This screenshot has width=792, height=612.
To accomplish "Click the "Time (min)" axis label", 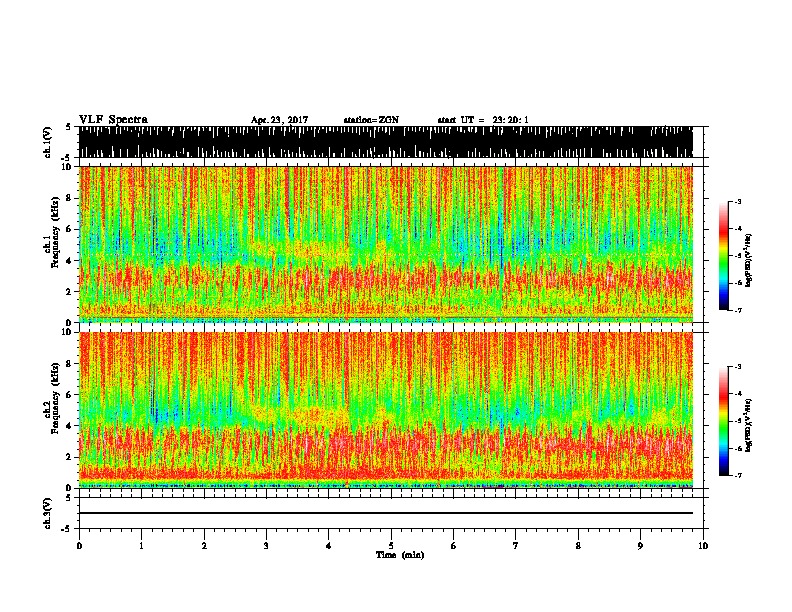I will (x=400, y=555).
